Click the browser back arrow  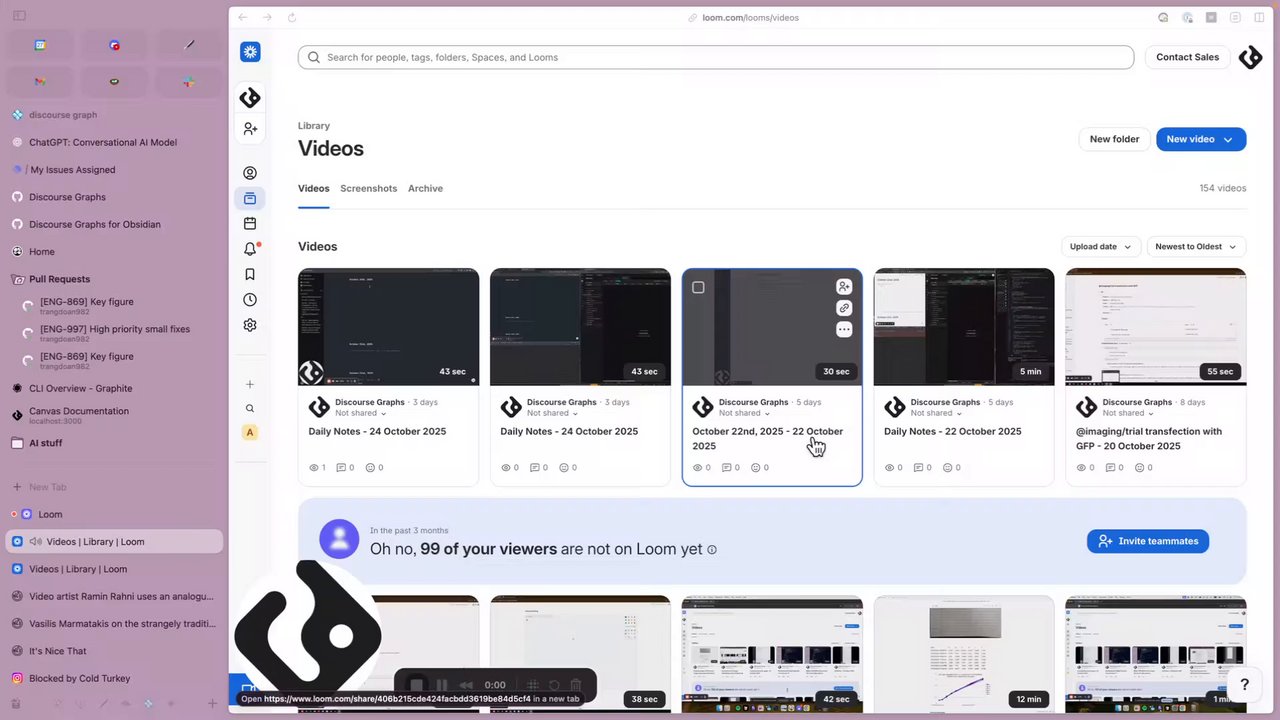243,17
